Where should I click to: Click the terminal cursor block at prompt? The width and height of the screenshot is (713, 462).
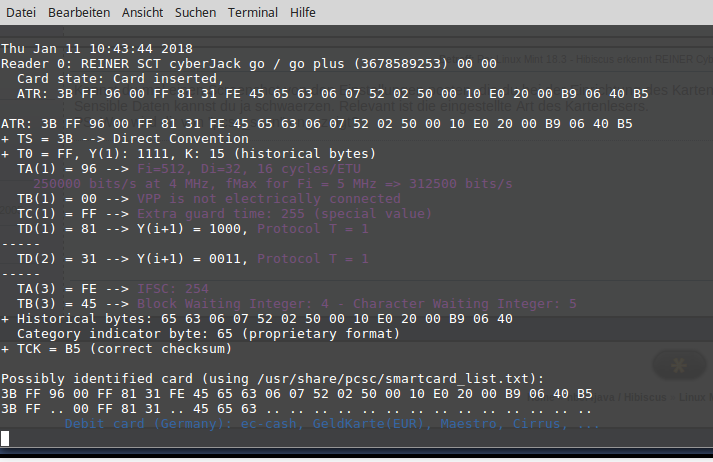pos(5,438)
